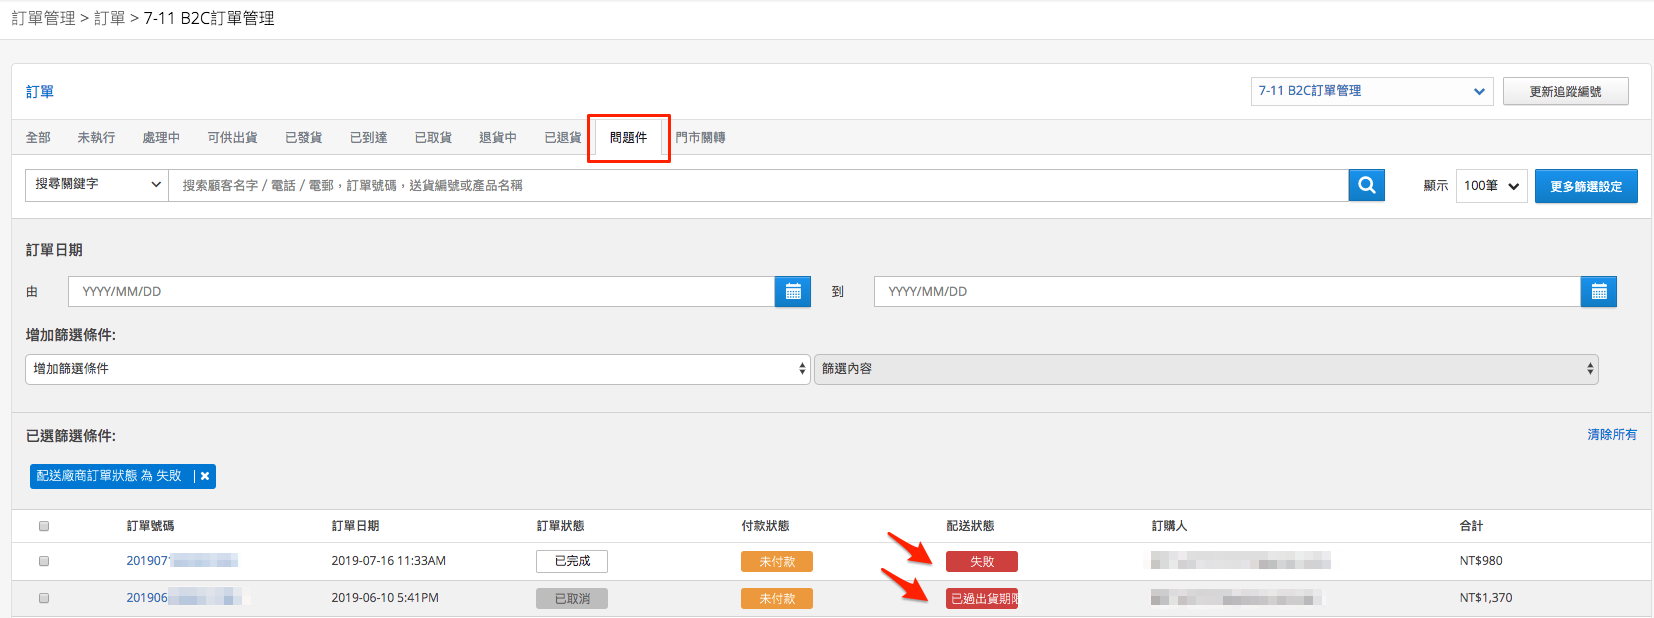Viewport: 1654px width, 618px height.
Task: Remove the 配送廠商訂單狀態 為 失敗 filter tag
Action: pos(205,476)
